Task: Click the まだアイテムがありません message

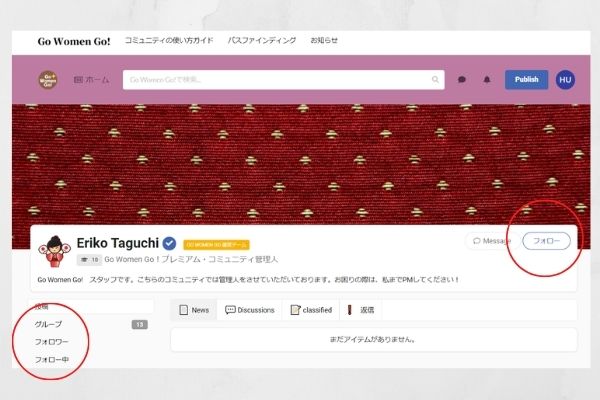Action: [373, 339]
